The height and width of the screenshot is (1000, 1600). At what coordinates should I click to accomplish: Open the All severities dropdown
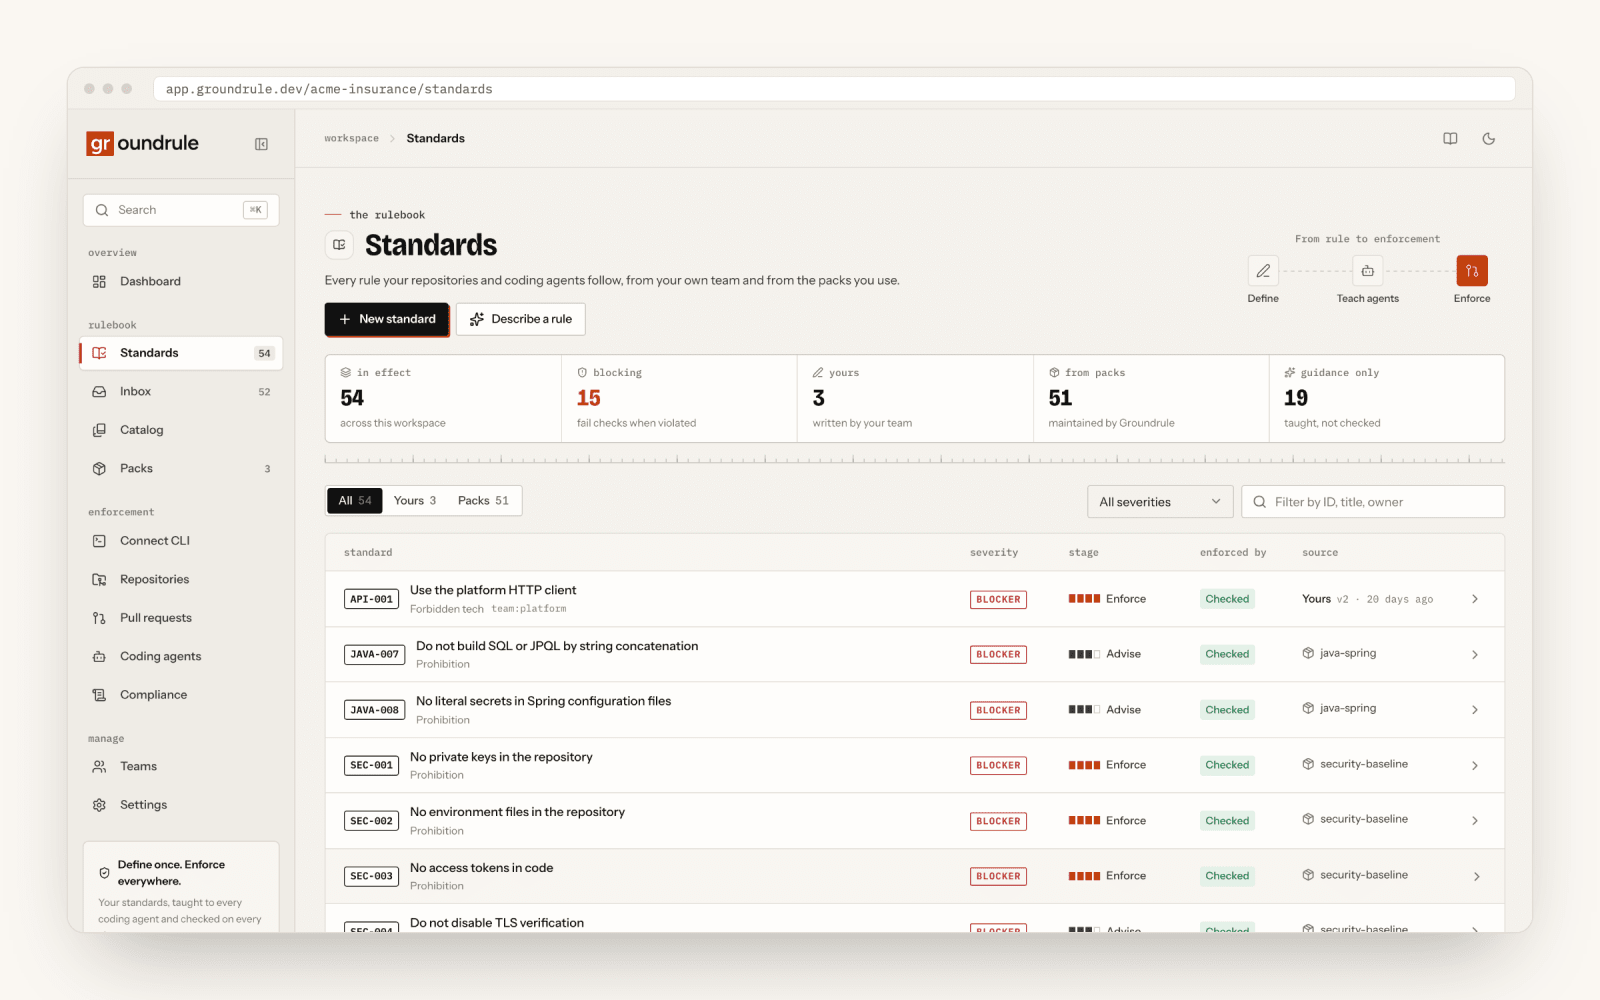(x=1160, y=502)
